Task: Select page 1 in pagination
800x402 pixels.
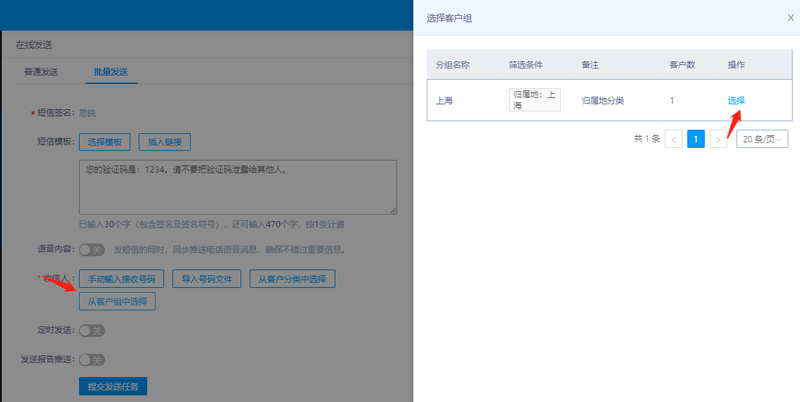Action: click(696, 139)
